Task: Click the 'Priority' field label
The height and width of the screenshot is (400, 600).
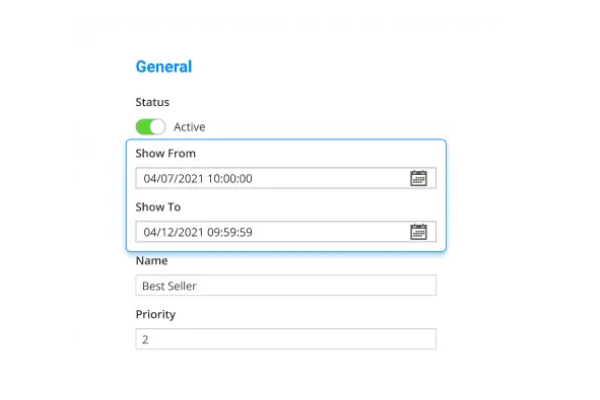Action: [155, 314]
